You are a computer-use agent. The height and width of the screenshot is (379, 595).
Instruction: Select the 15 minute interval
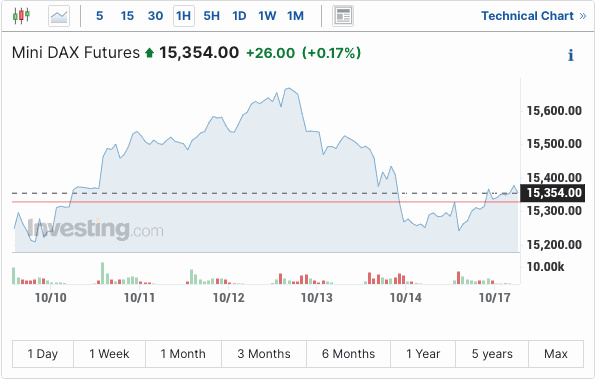tap(127, 16)
